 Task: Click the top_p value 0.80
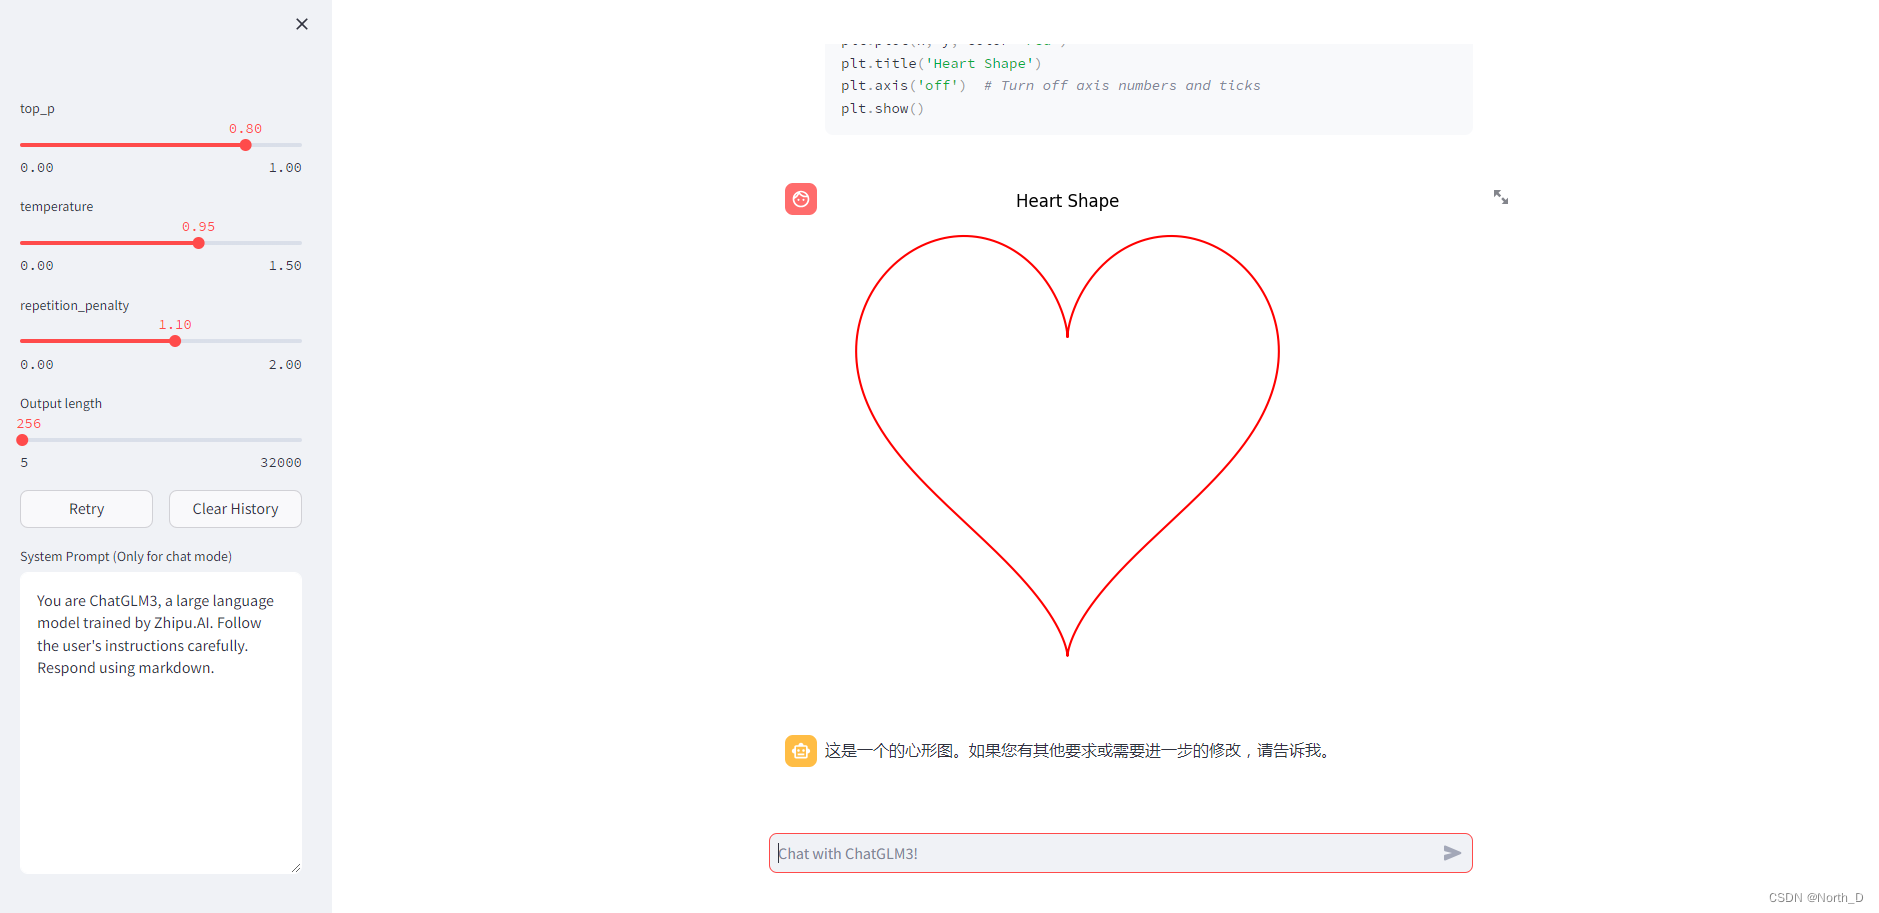[245, 129]
